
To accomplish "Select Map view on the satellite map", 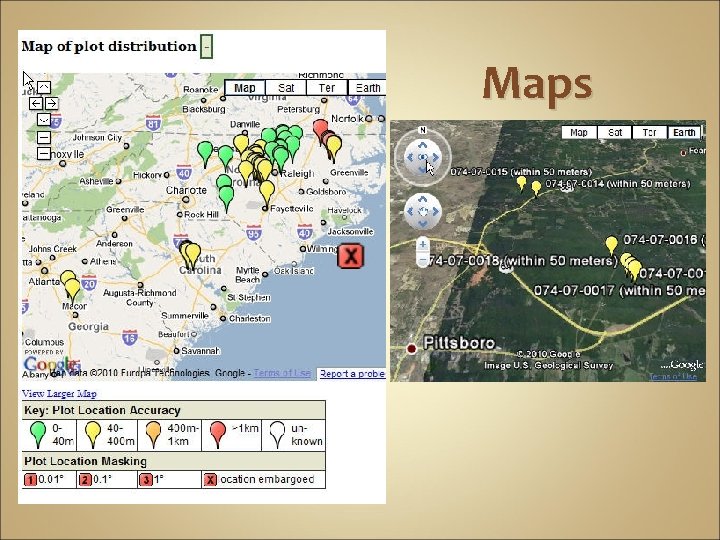I will [x=579, y=133].
